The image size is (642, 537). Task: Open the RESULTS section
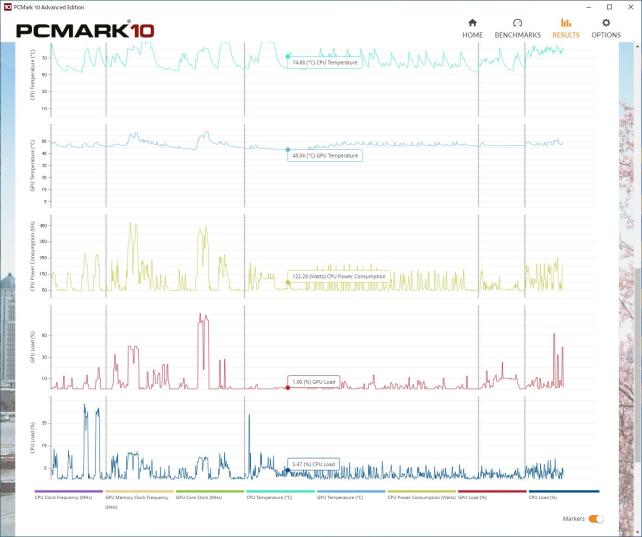tap(566, 28)
